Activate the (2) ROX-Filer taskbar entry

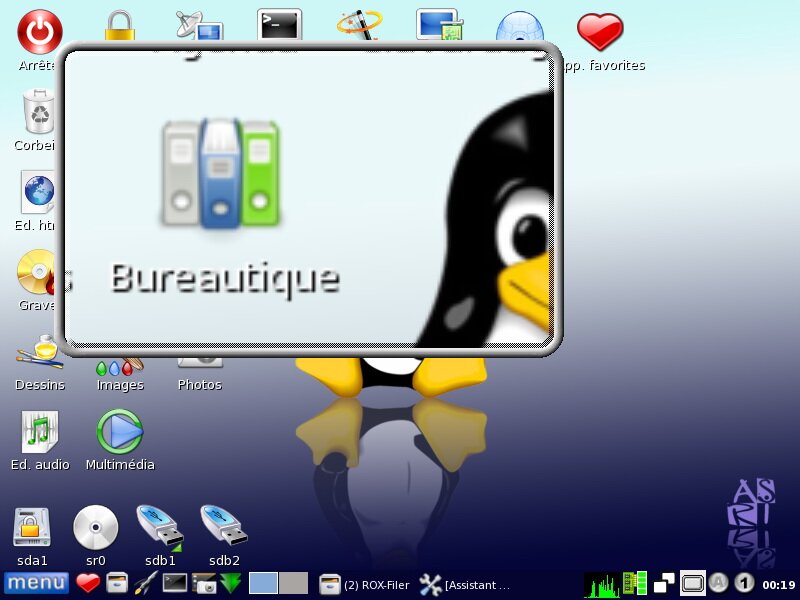[x=364, y=585]
